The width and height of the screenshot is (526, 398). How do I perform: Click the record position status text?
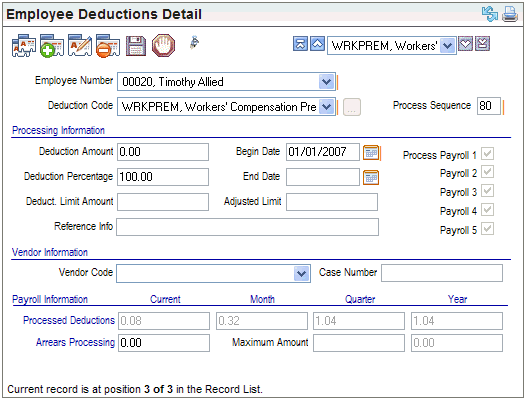click(x=135, y=389)
